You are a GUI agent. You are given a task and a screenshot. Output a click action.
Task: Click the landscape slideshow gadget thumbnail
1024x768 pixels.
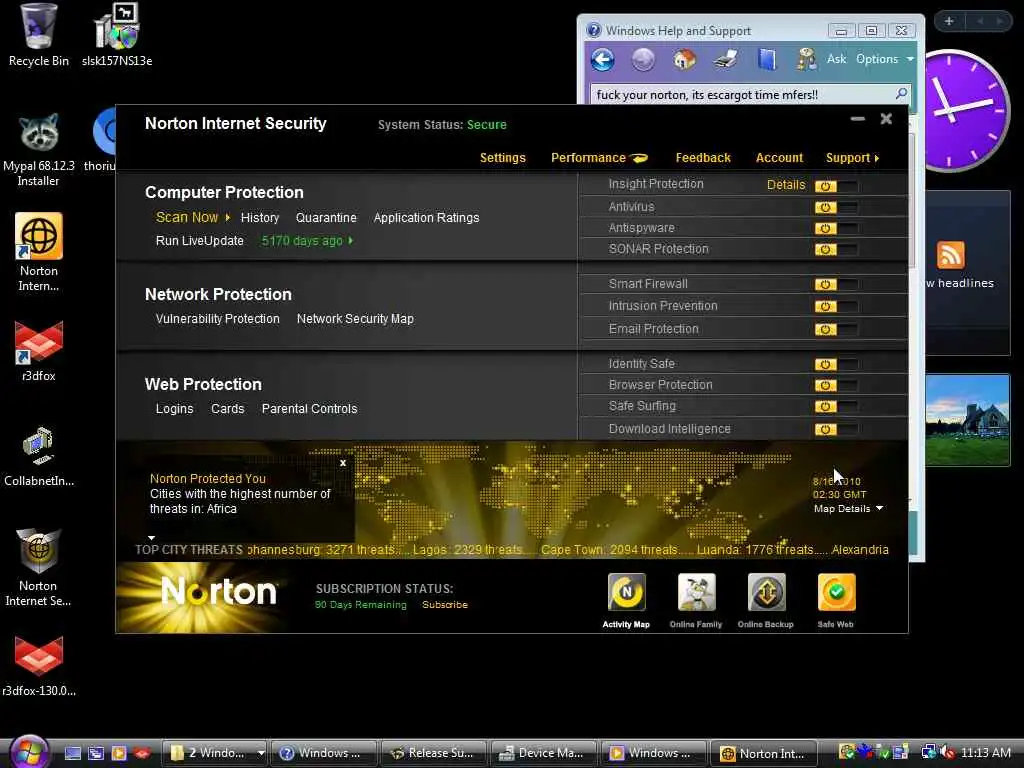pos(967,420)
